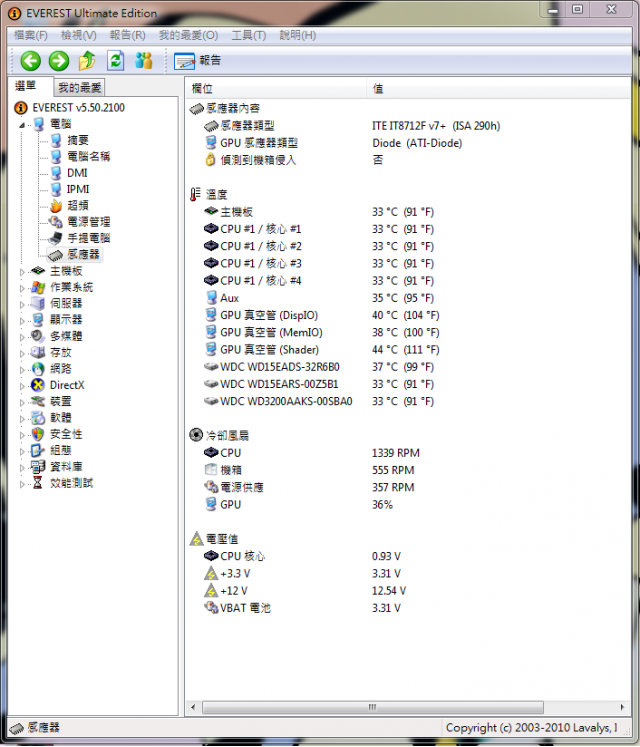Select EVEREST v5.50.2100 root node
Screen dimensions: 640x747
point(79,108)
